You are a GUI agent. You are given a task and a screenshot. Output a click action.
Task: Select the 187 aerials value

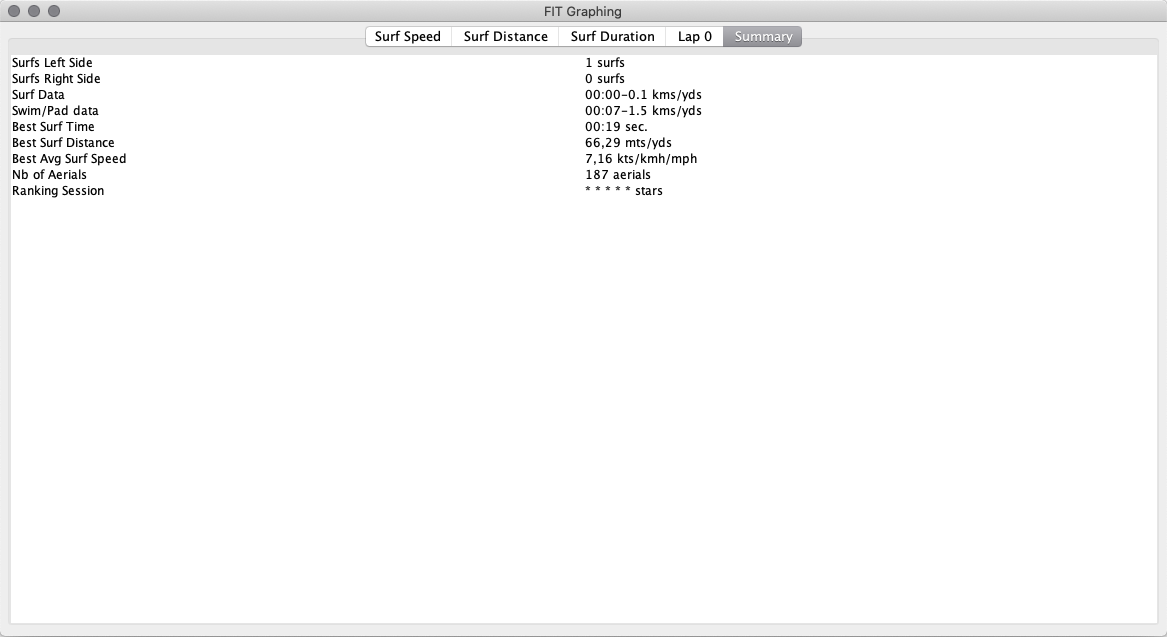pos(617,175)
